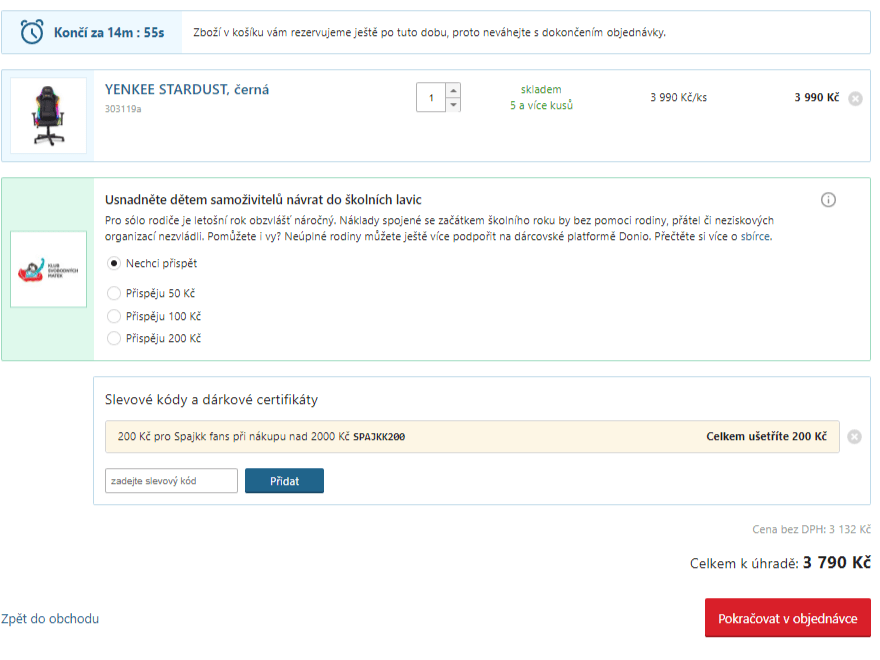Open the YENKEE STARDUST chair thumbnail
880x660 pixels.
pos(49,116)
